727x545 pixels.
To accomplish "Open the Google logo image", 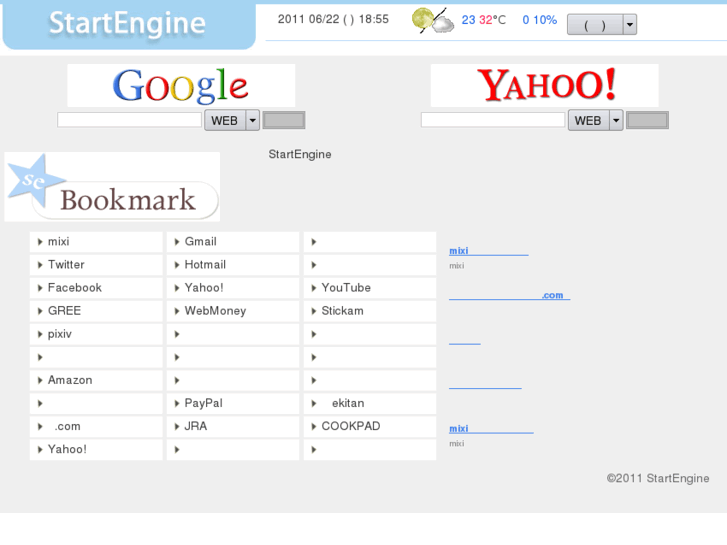I will coord(181,85).
